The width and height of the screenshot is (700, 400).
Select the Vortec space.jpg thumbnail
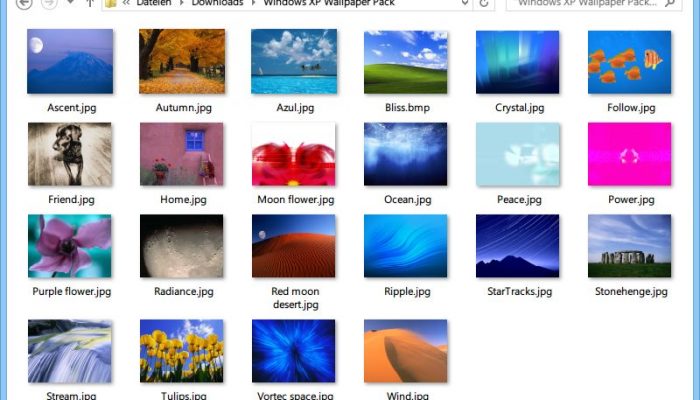click(x=294, y=351)
